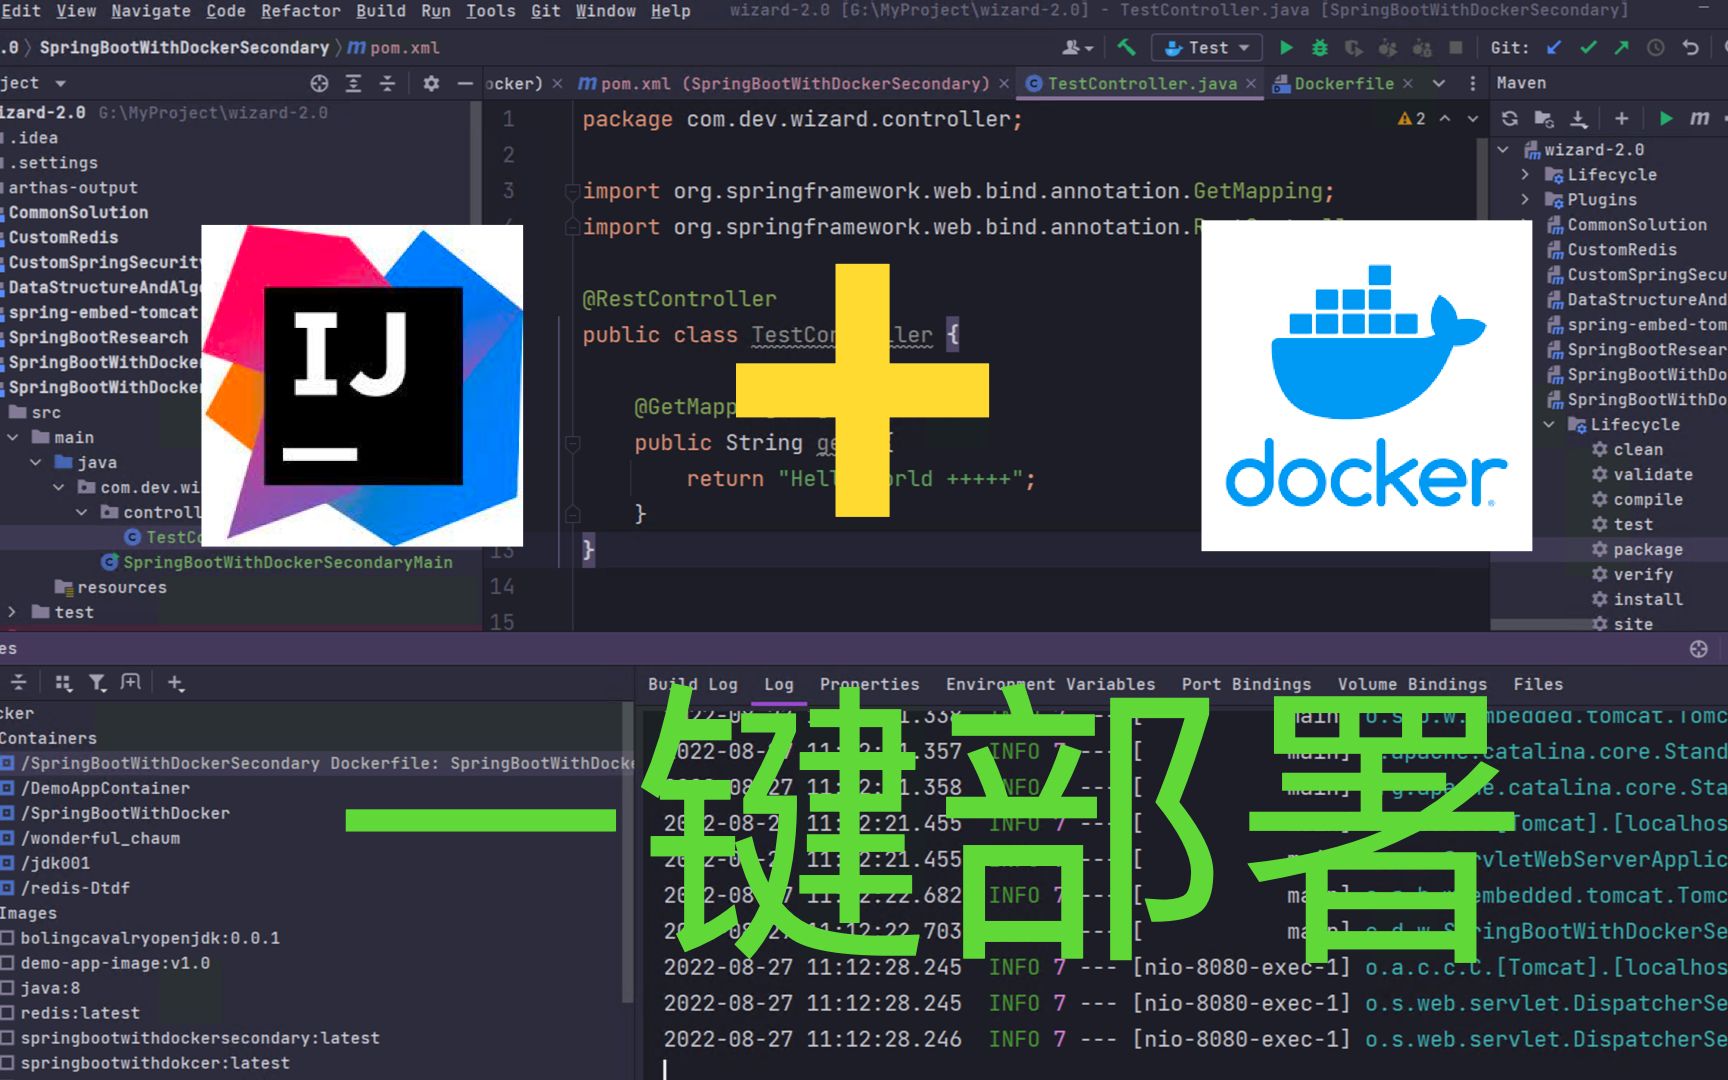
Task: Click the rollback undo arrow icon
Action: (x=1690, y=47)
